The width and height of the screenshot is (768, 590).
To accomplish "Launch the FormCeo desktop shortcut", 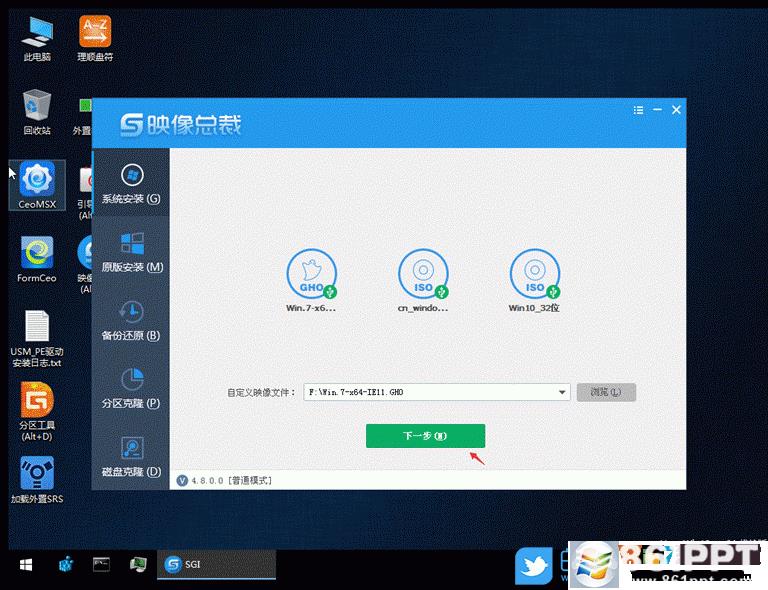I will tap(37, 259).
